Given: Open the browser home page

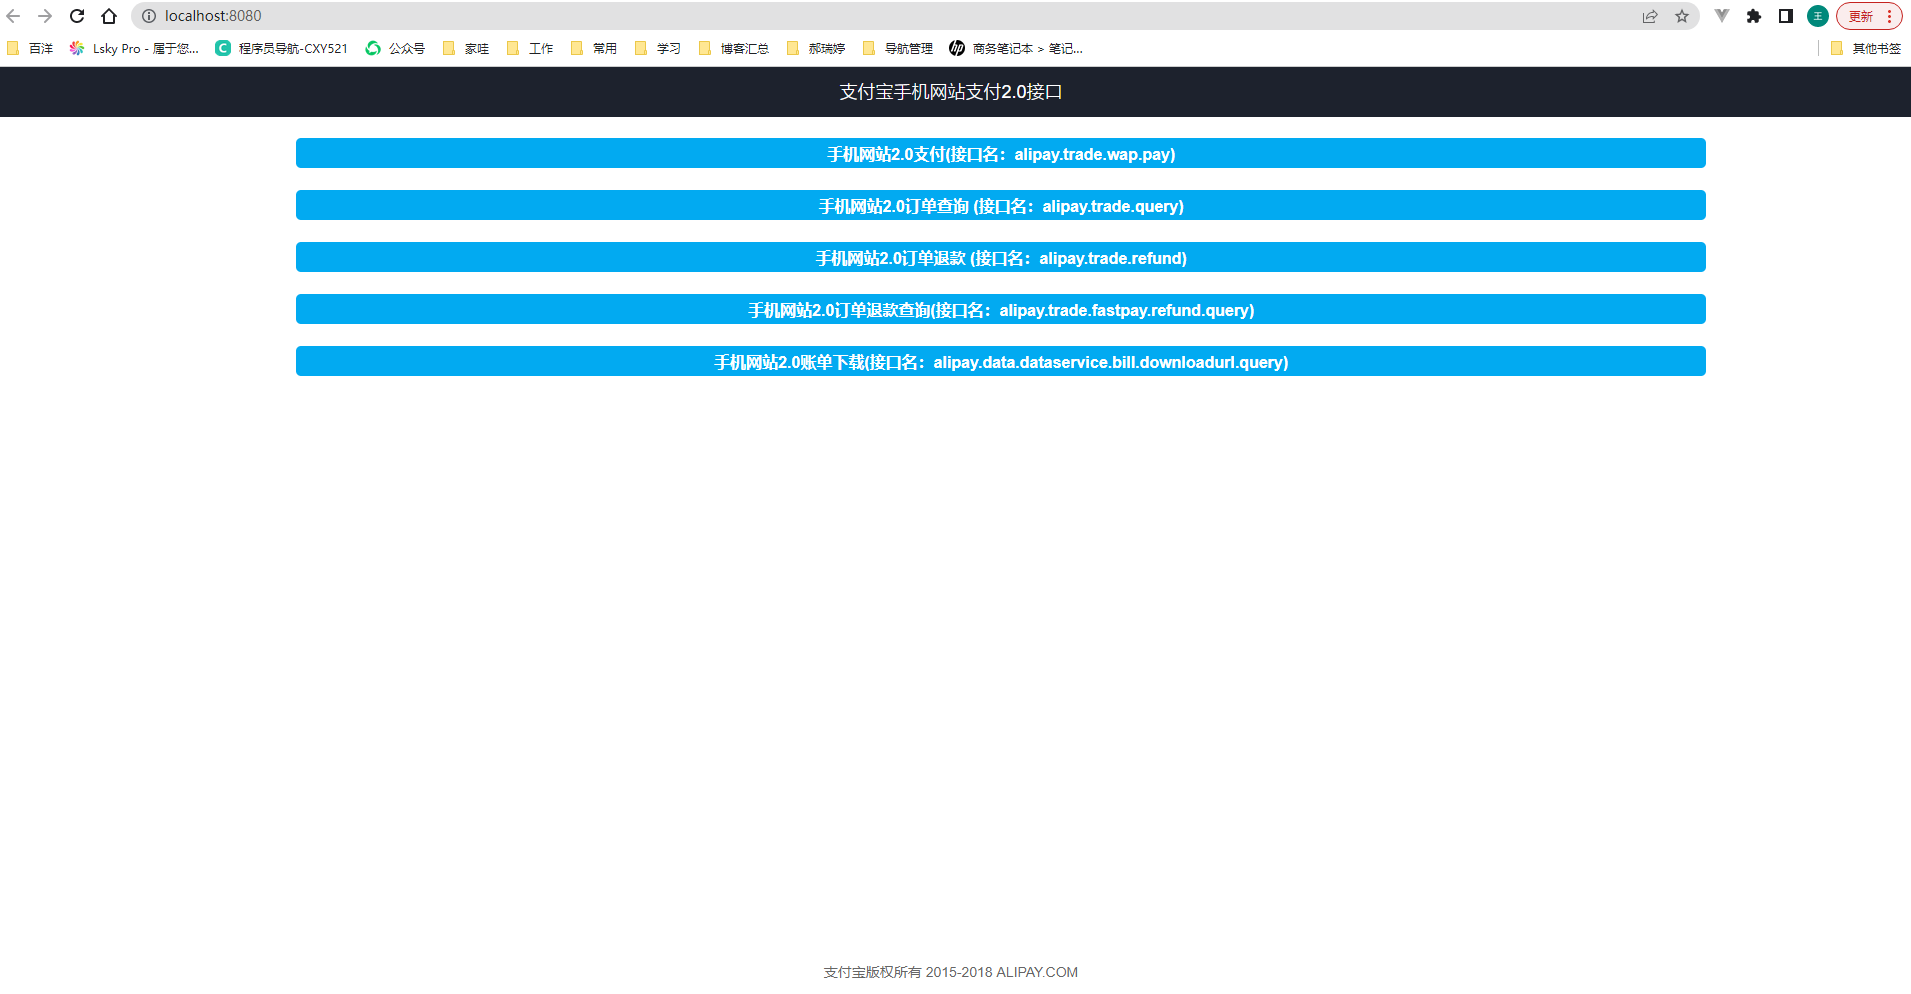Looking at the screenshot, I should click(109, 16).
